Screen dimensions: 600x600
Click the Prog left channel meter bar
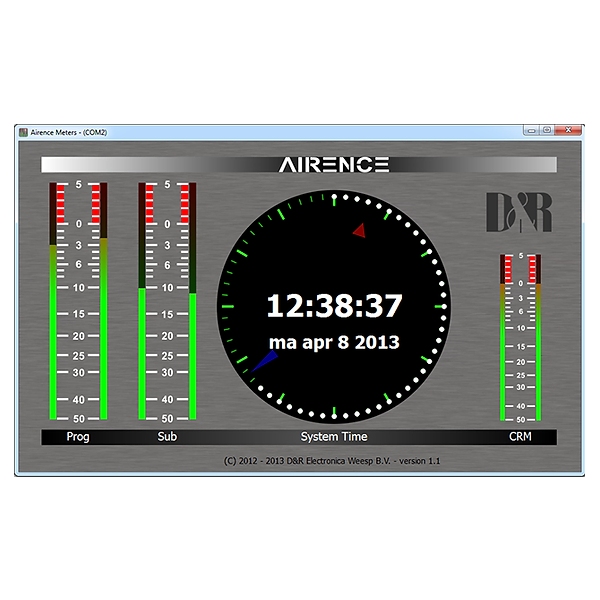pyautogui.click(x=53, y=301)
